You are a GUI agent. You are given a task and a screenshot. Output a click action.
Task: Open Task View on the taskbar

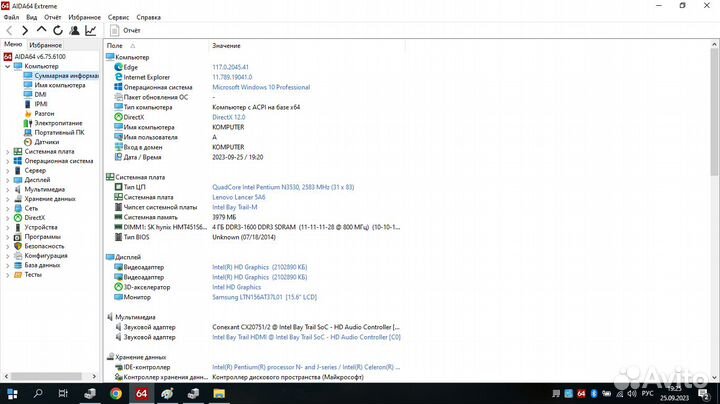[x=63, y=393]
